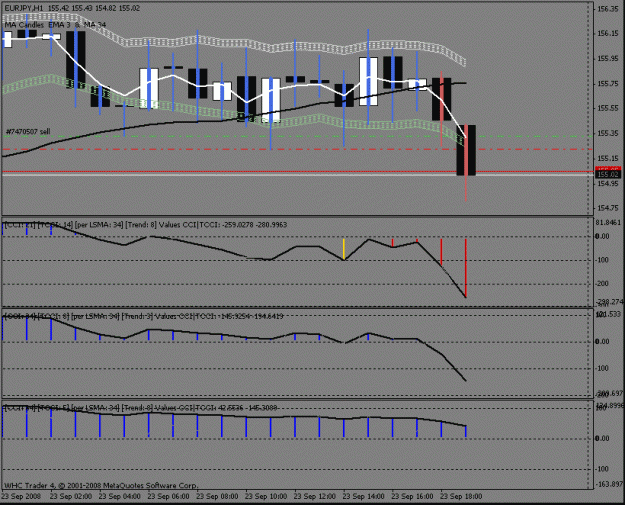Click the 23 Sep 08:00 time label
The height and width of the screenshot is (505, 625).
217,496
